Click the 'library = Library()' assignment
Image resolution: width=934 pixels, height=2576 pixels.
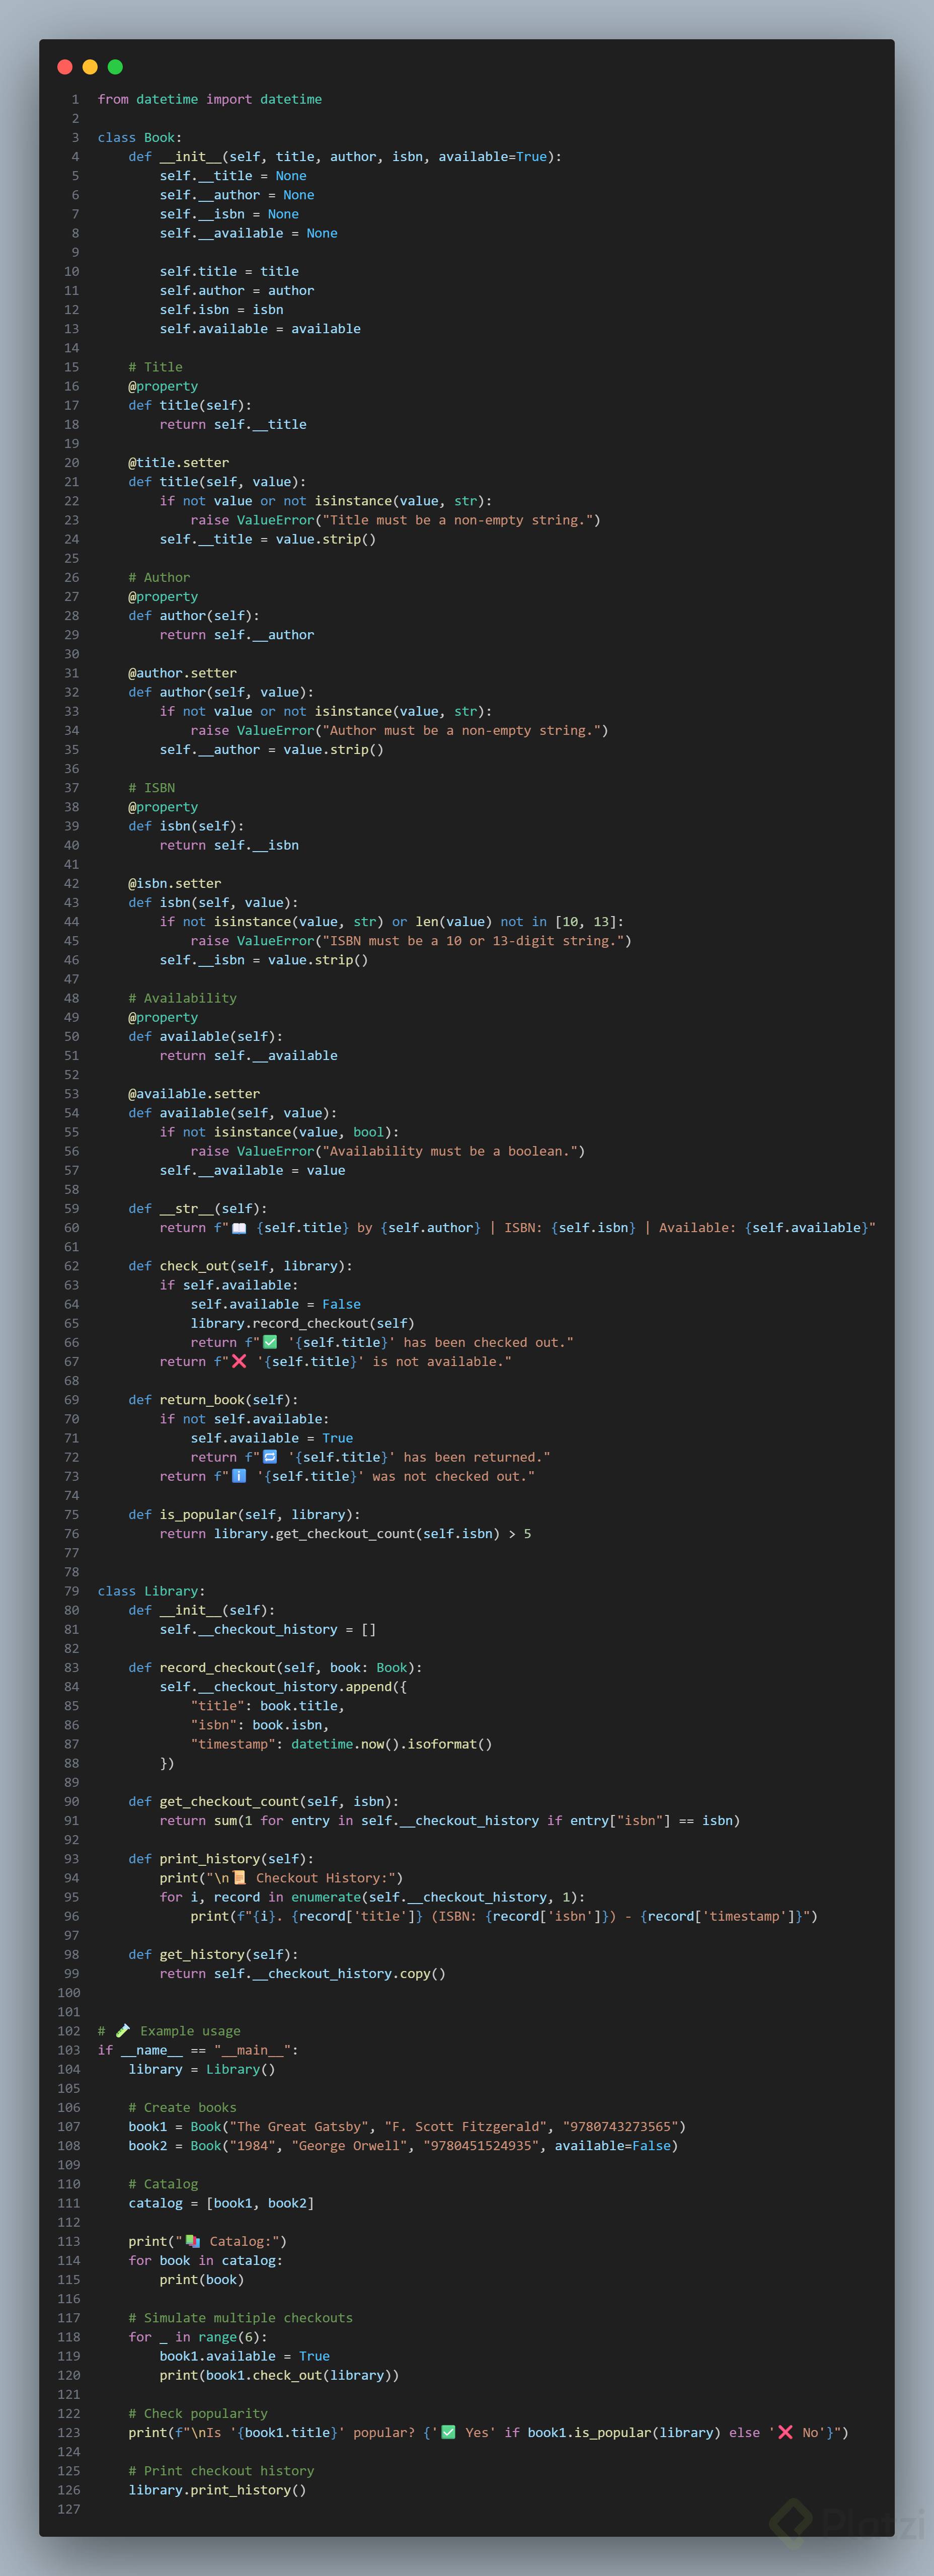[x=202, y=2069]
